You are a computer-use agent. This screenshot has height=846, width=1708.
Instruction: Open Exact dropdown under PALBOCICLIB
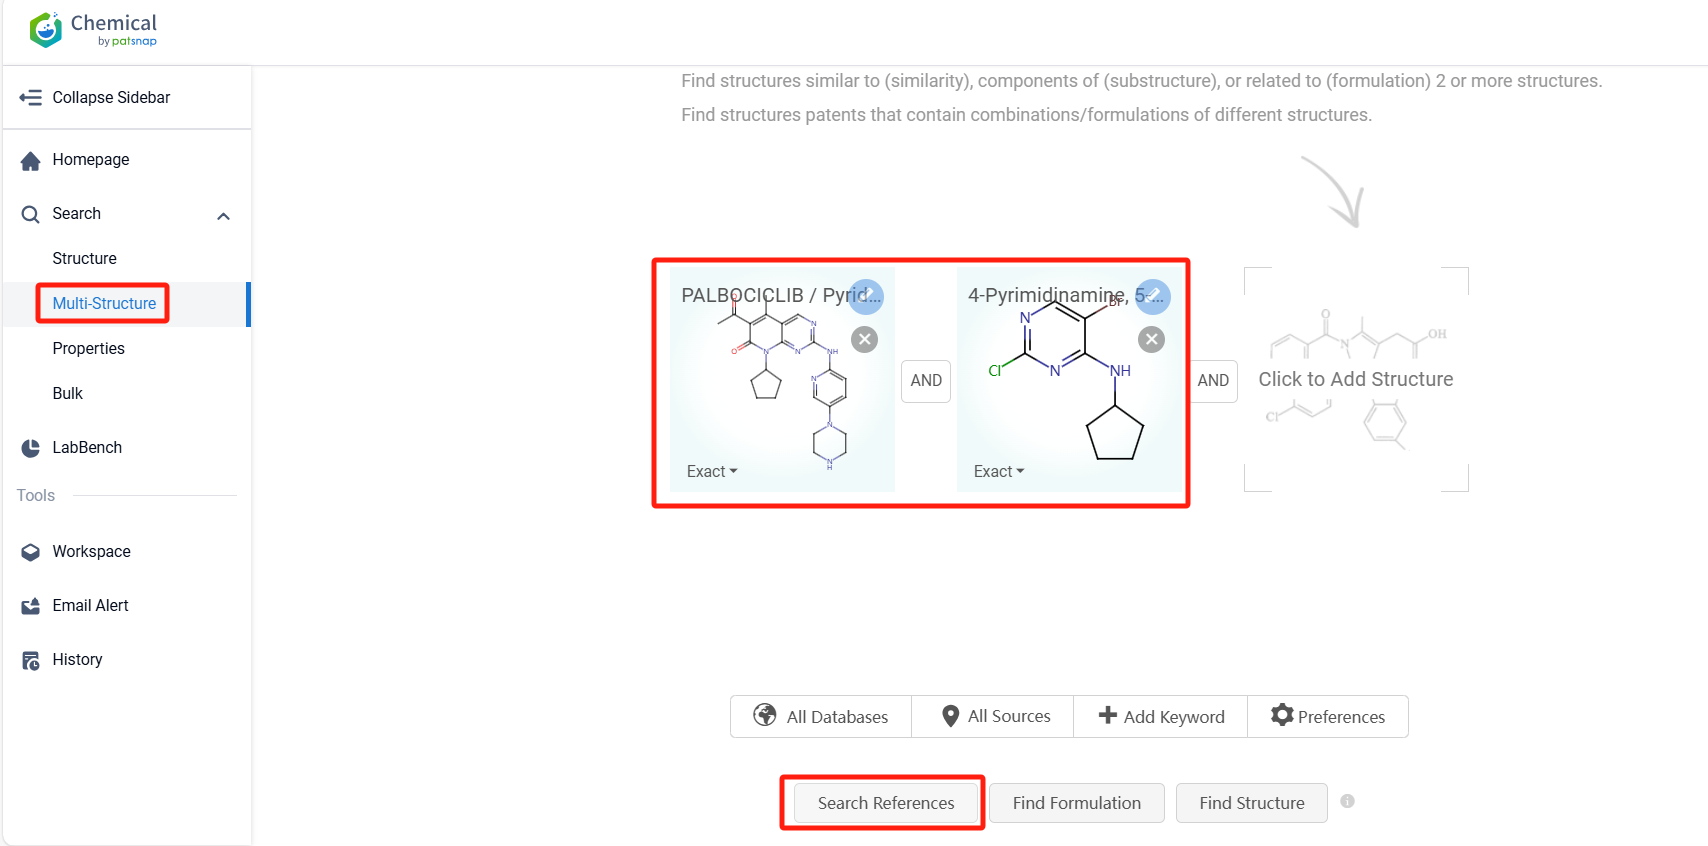point(712,472)
